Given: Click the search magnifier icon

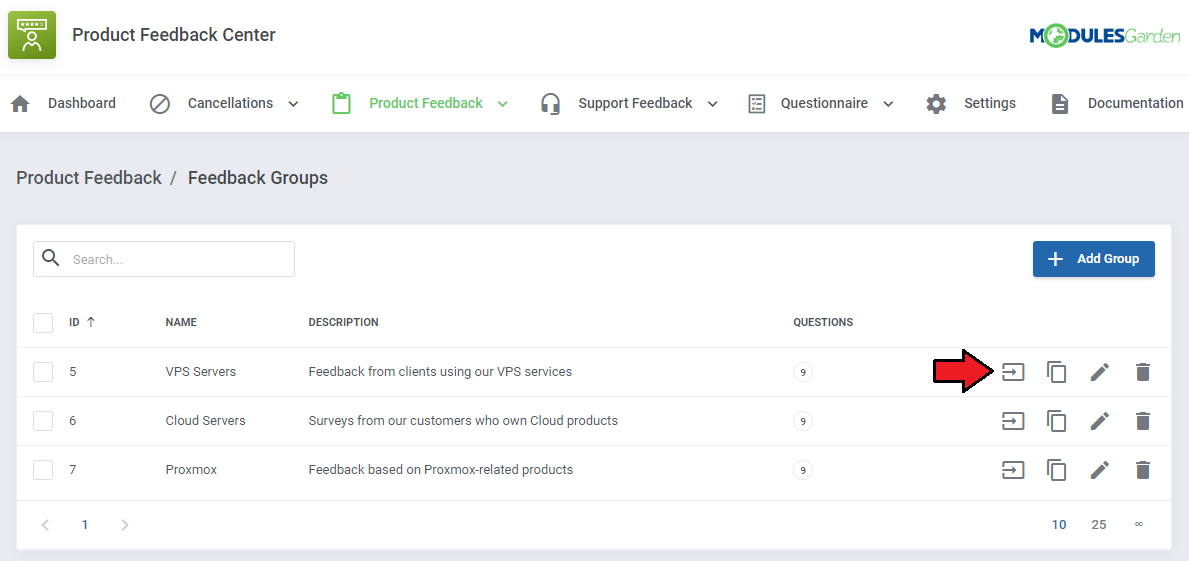Looking at the screenshot, I should coord(51,259).
